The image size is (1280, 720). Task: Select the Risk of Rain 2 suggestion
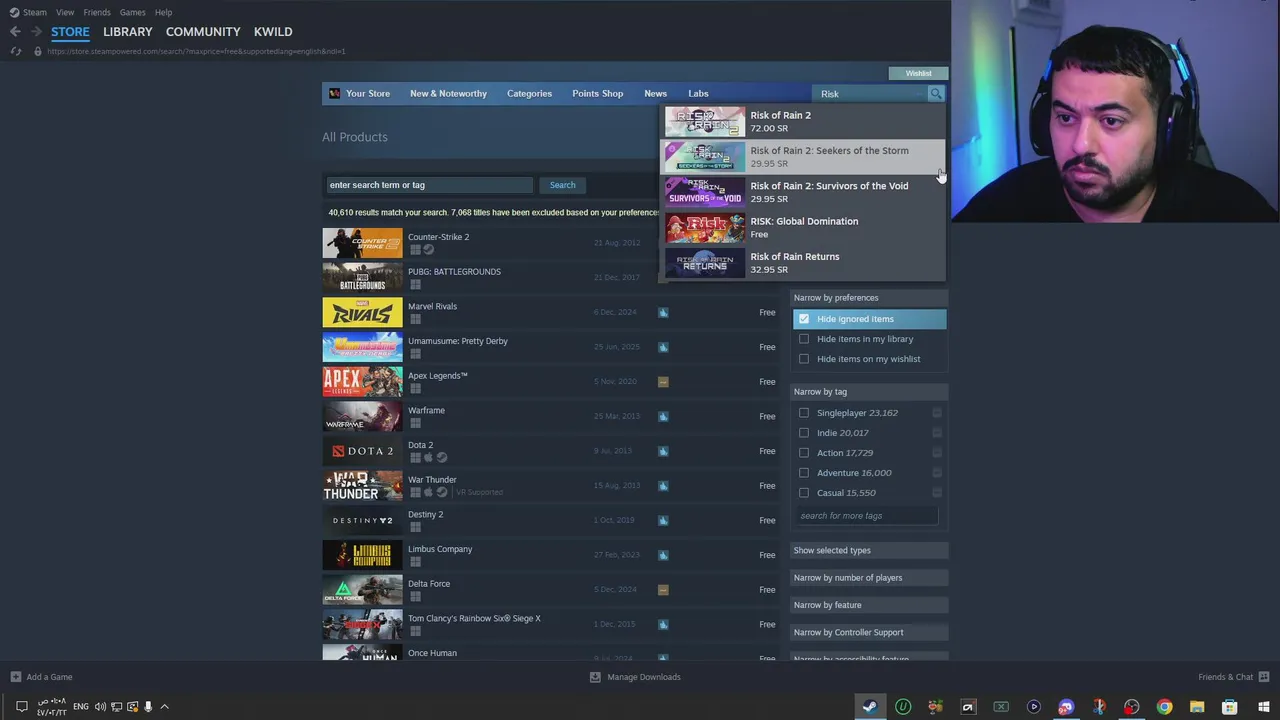804,121
